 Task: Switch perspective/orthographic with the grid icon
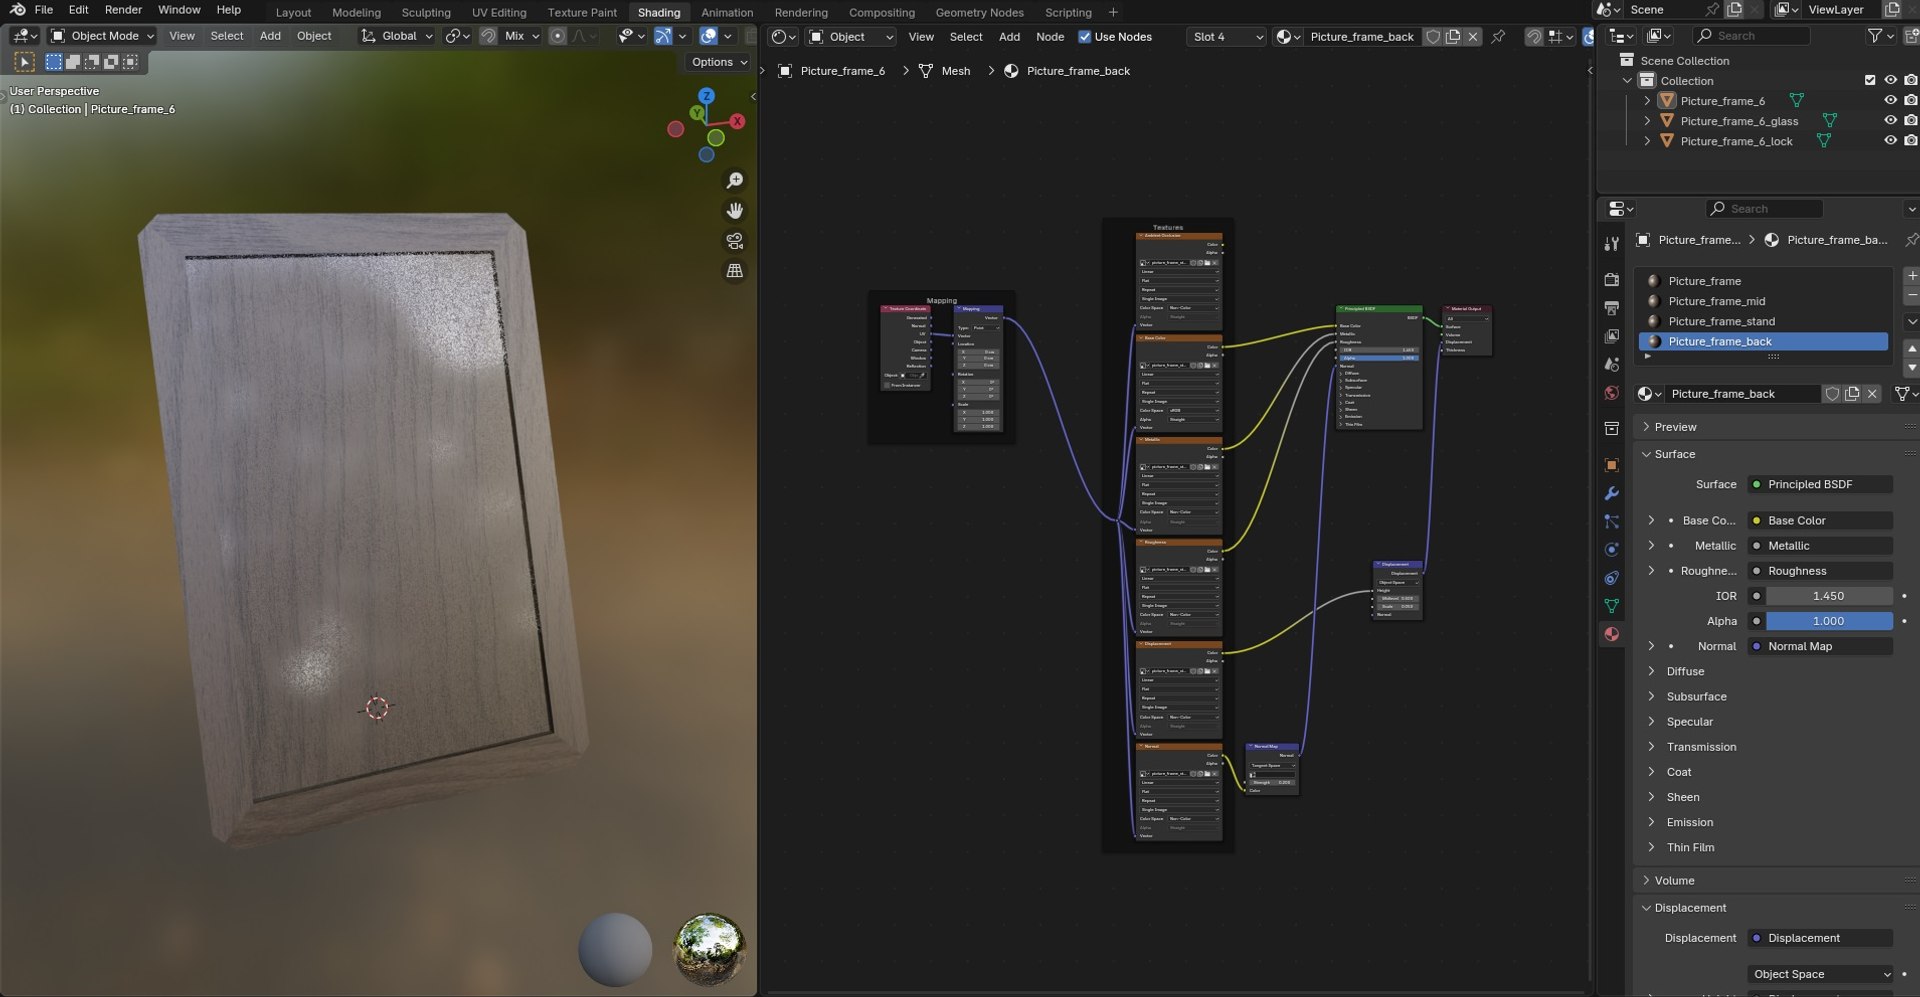[735, 271]
